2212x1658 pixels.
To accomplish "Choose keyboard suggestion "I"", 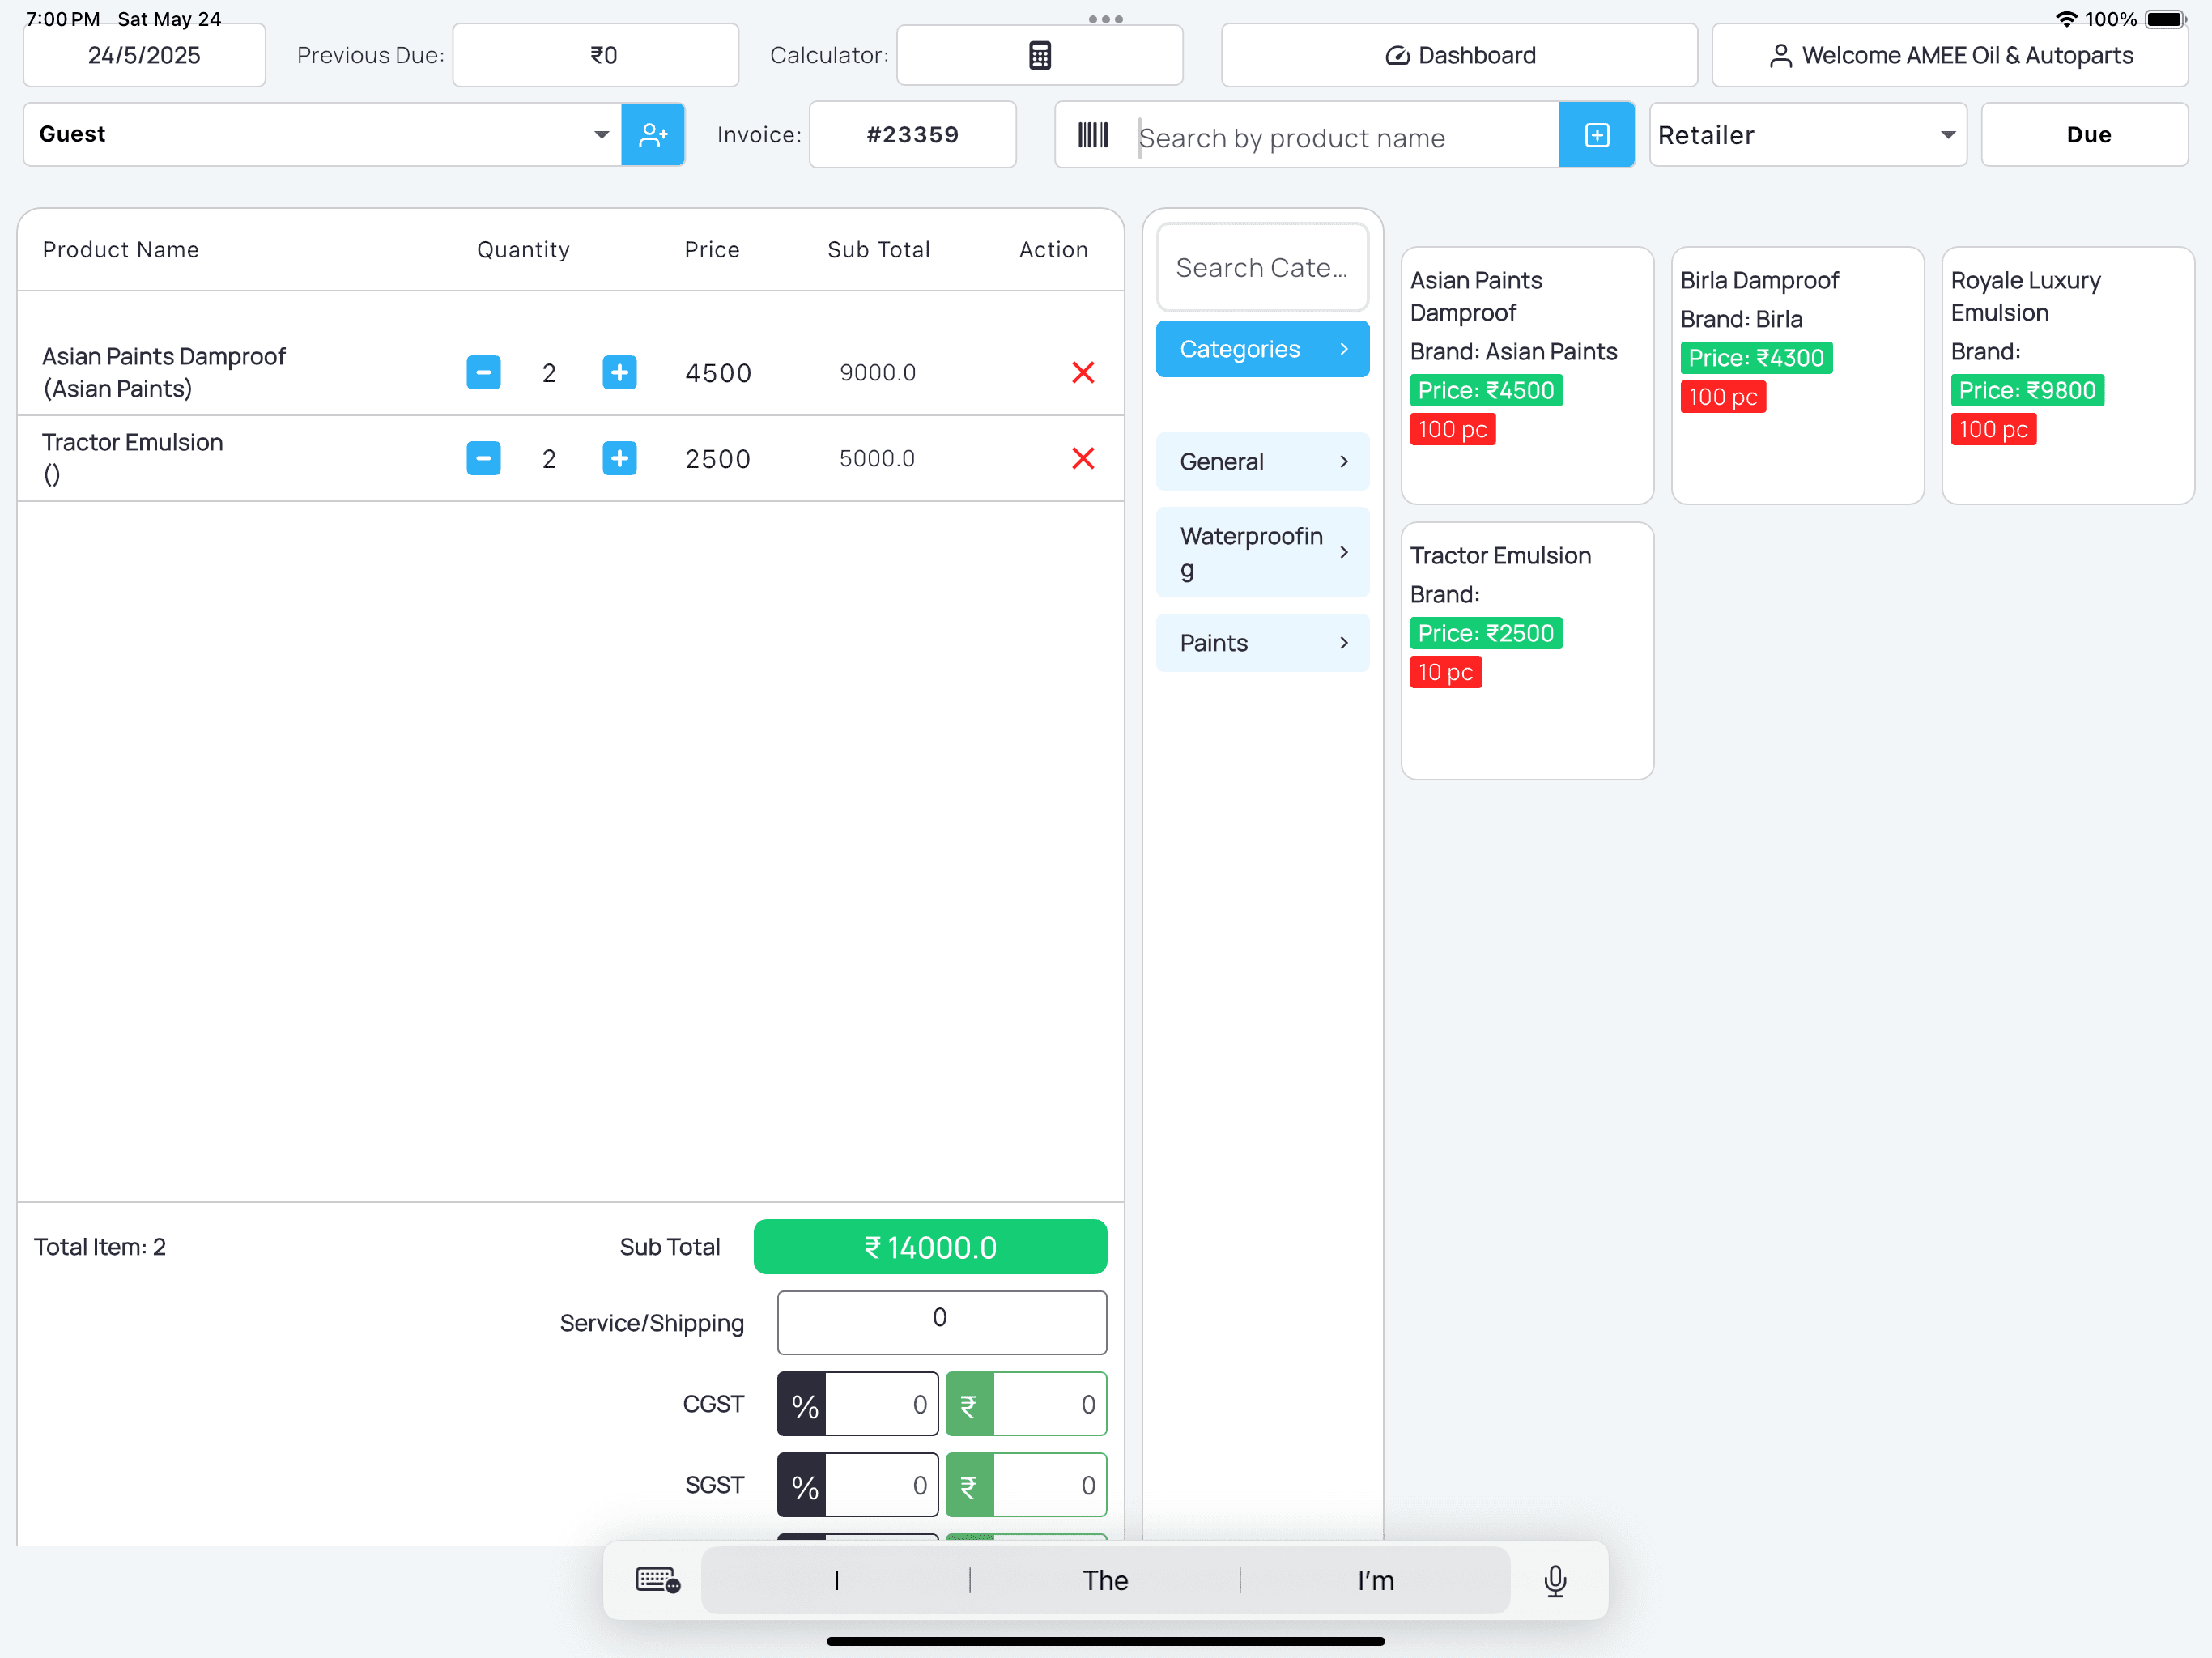I will pos(836,1580).
